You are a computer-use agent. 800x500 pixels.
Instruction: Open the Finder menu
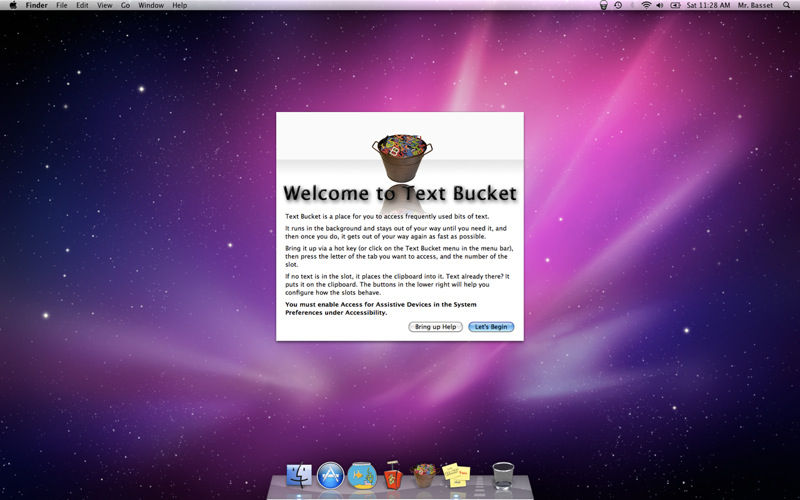click(37, 5)
